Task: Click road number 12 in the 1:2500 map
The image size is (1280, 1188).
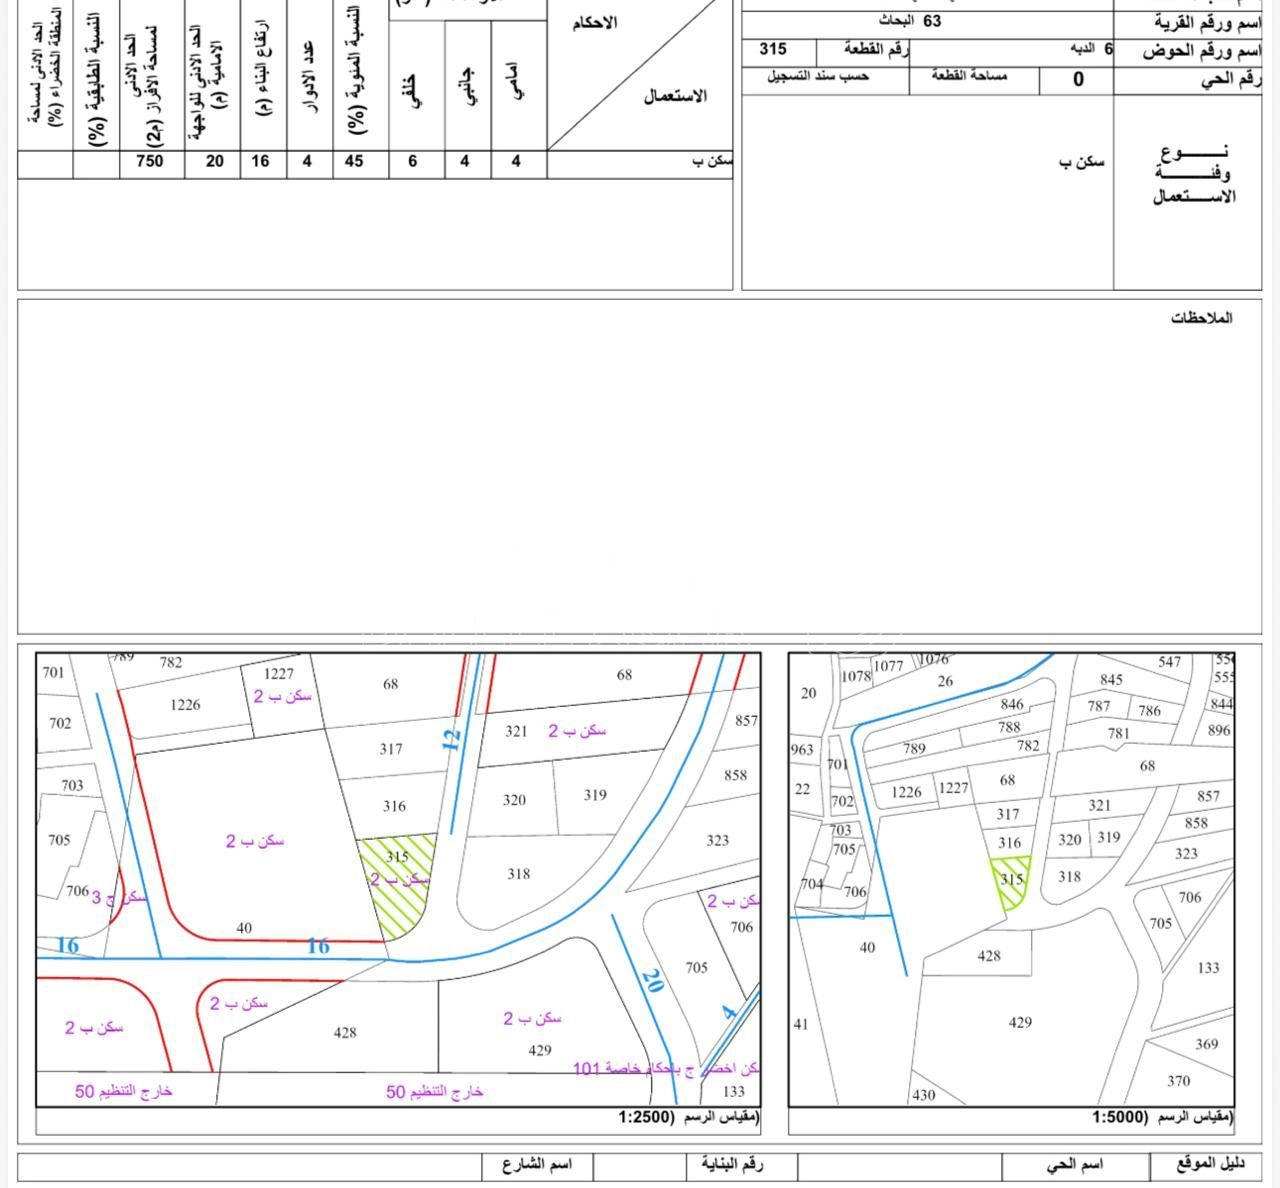Action: coord(452,741)
